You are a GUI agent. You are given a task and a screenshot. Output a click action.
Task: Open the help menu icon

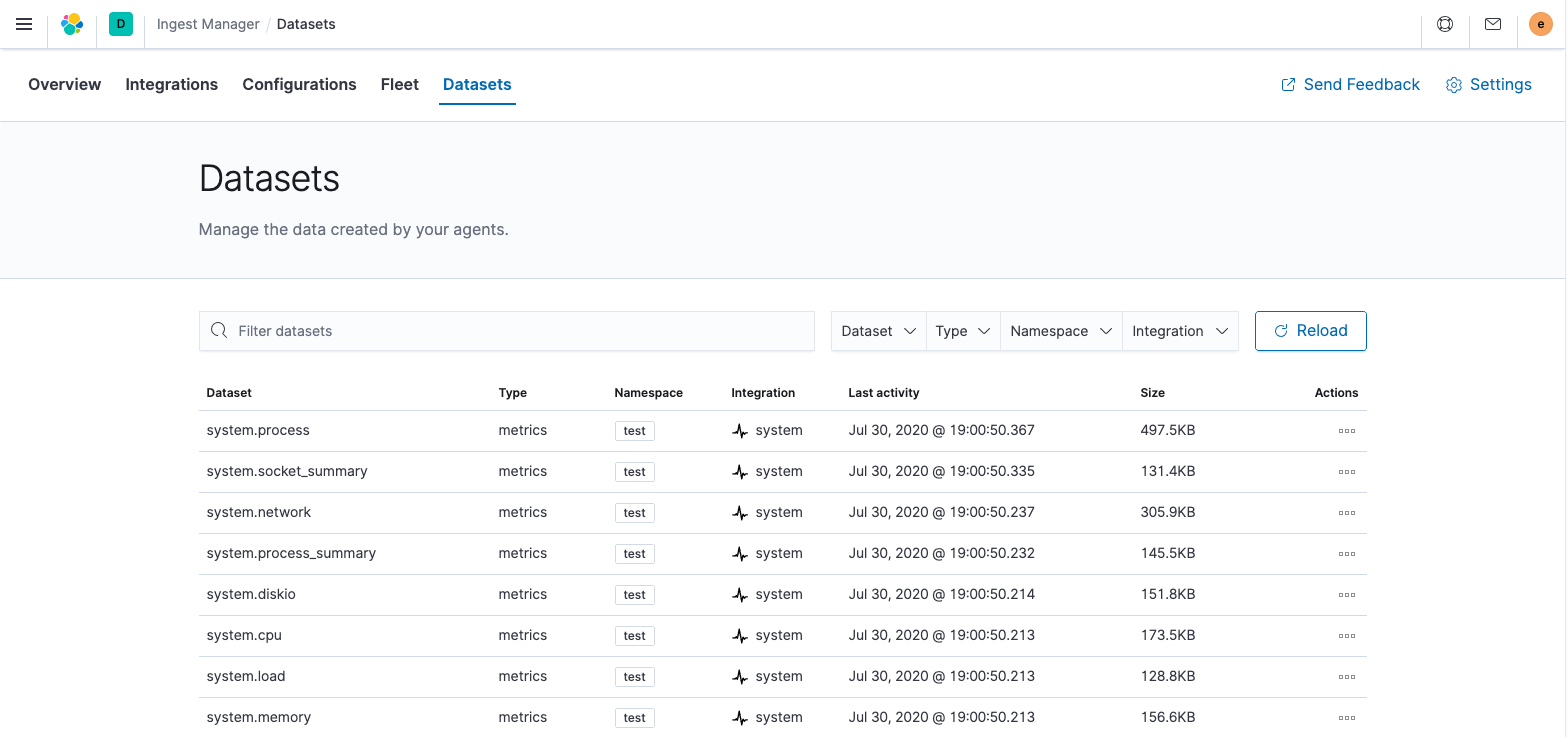pyautogui.click(x=1445, y=24)
